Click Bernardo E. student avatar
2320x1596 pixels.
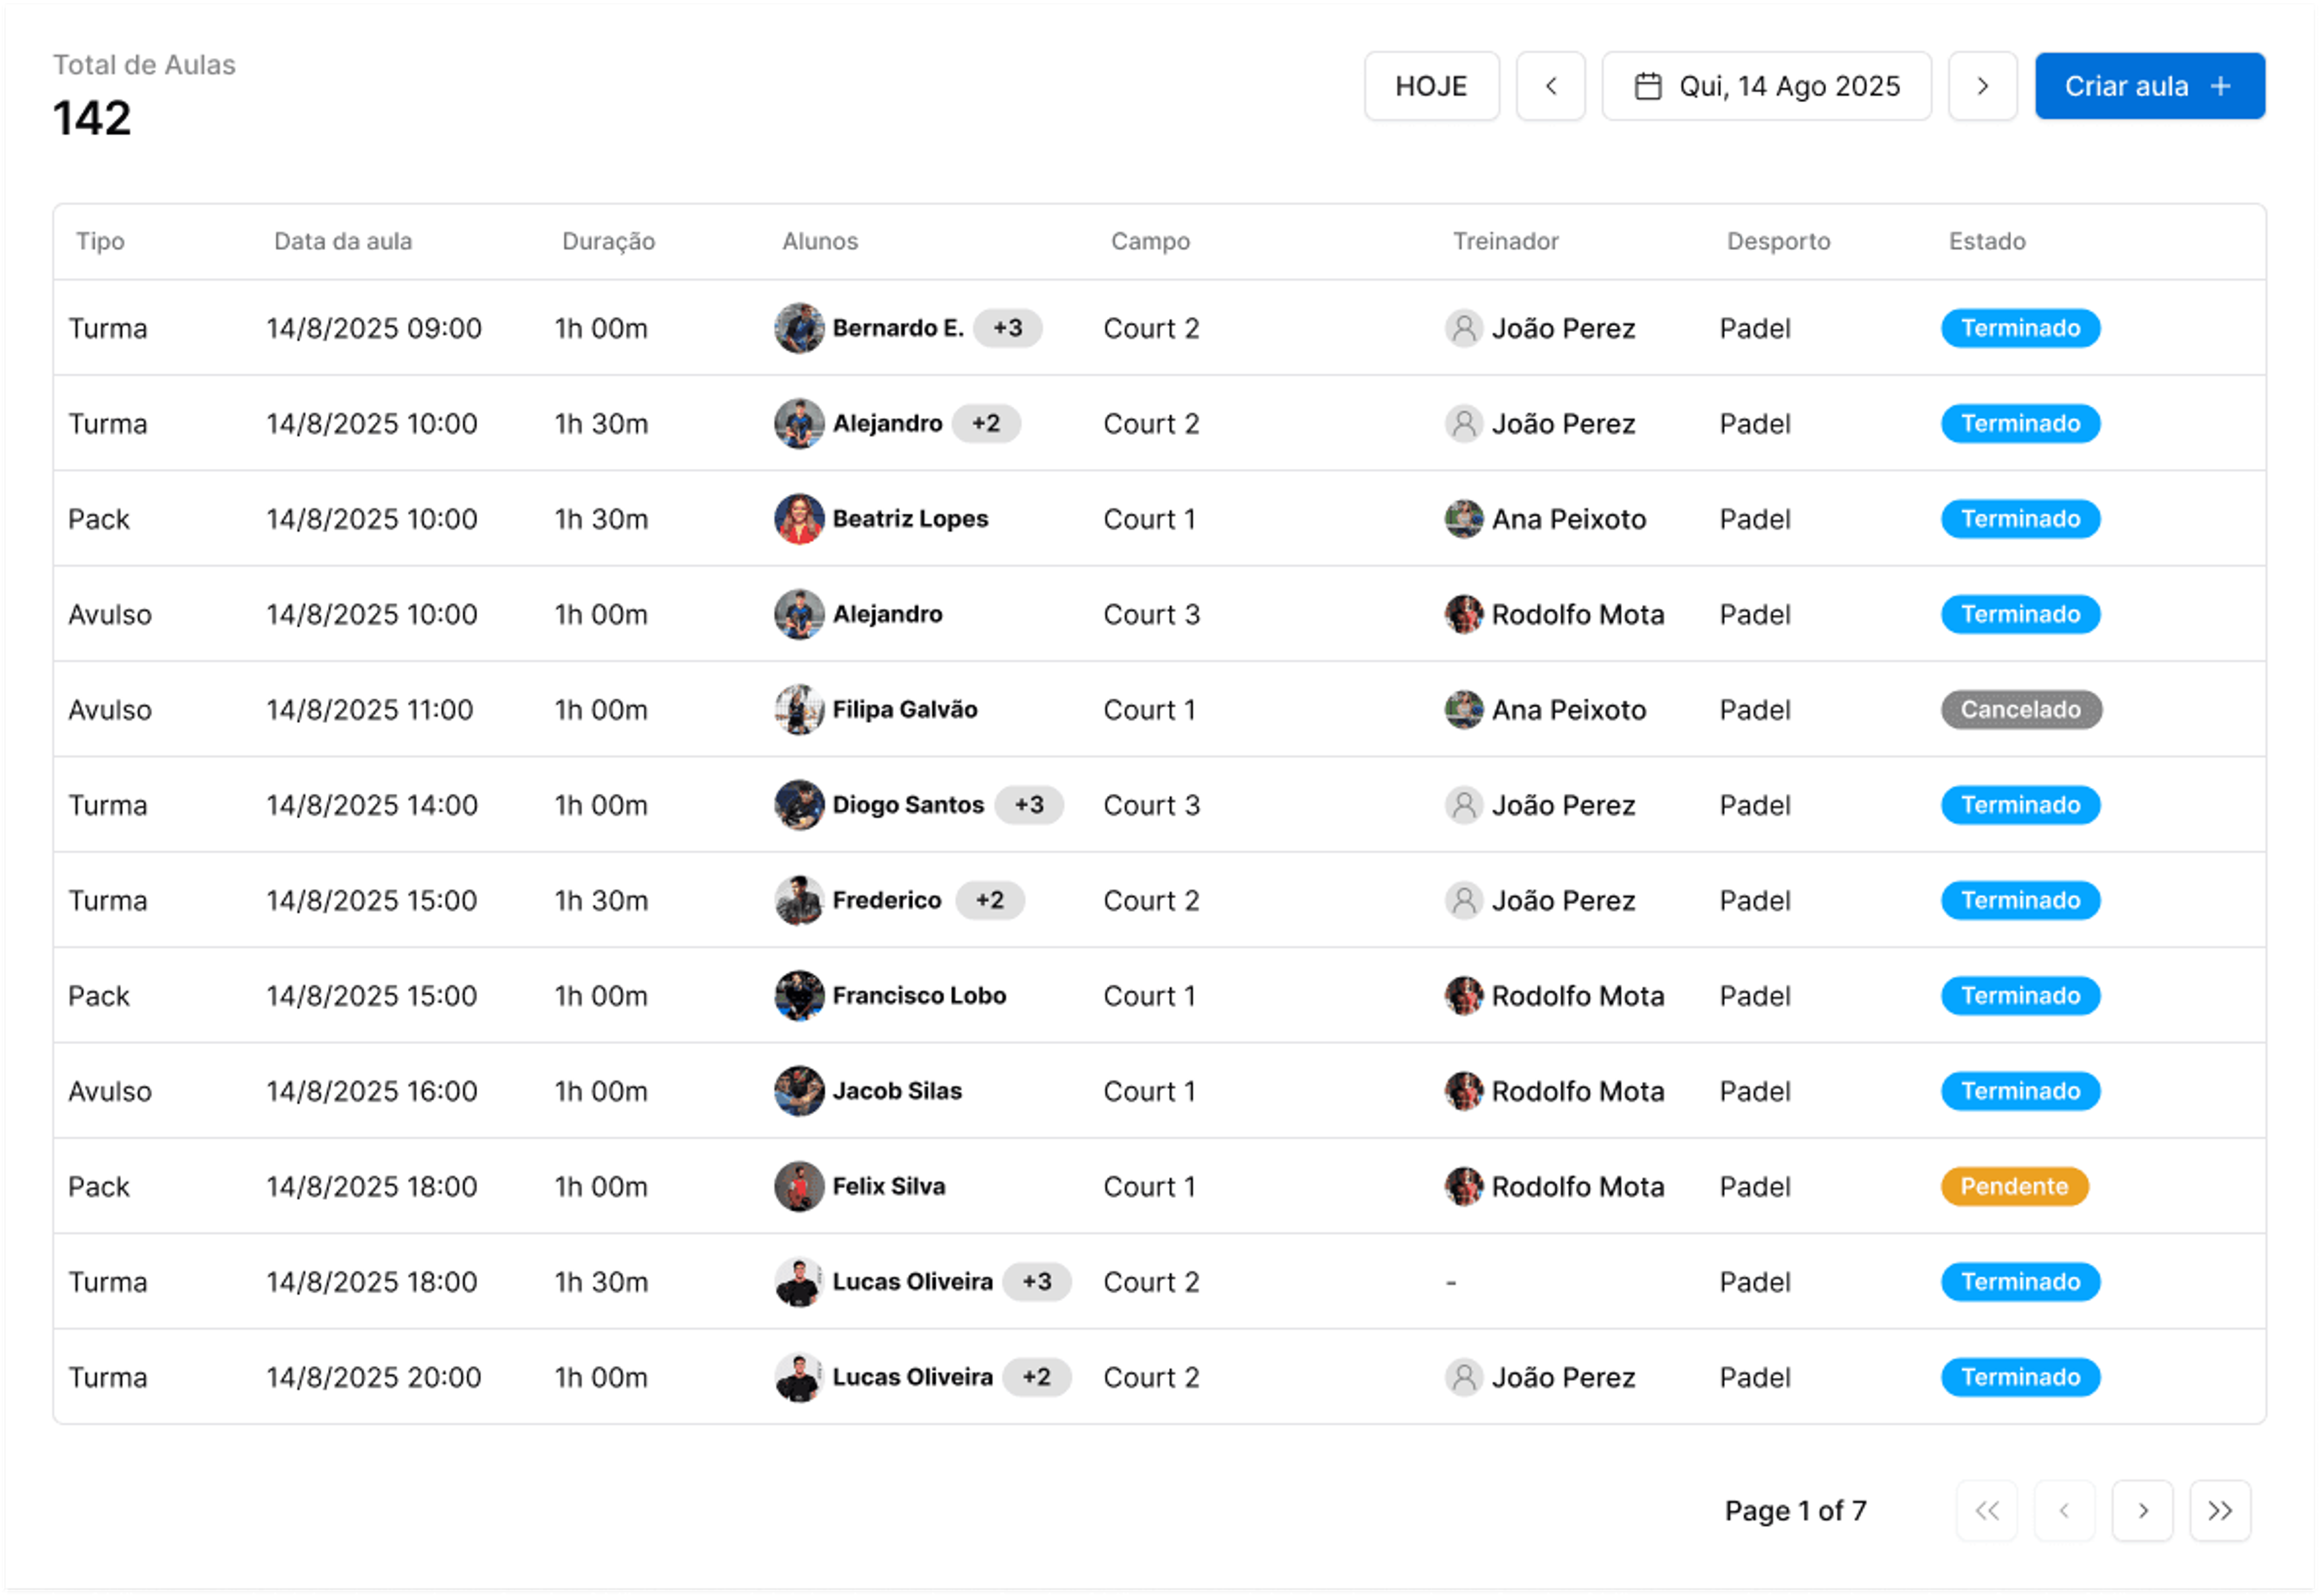click(799, 328)
